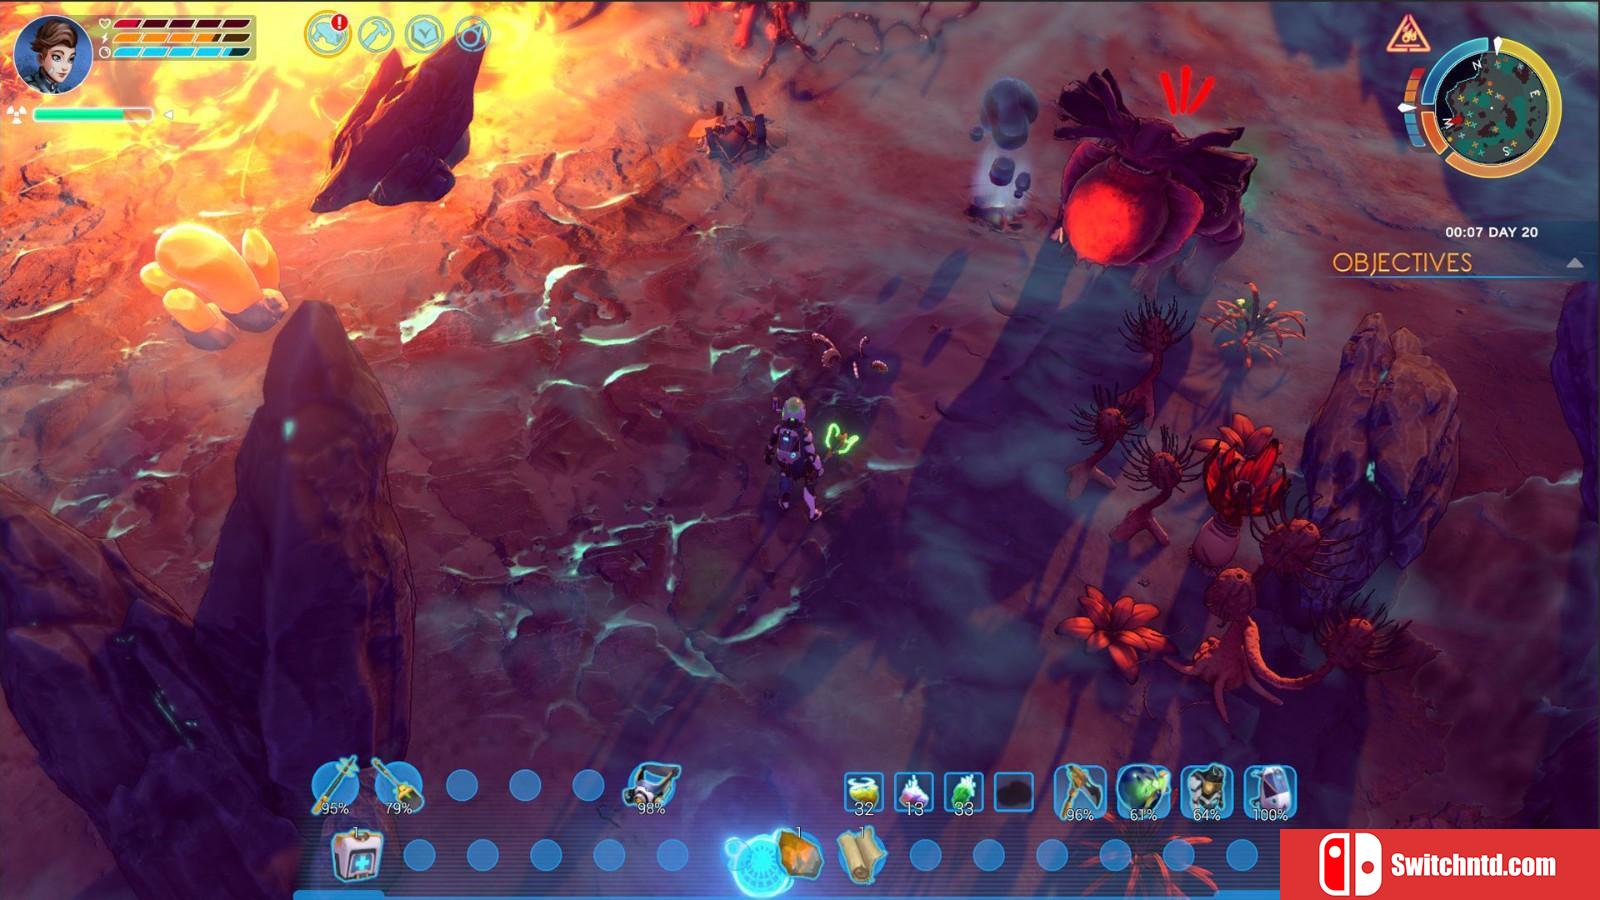Click the blue oxygen bar
The image size is (1600, 900).
pyautogui.click(x=181, y=52)
